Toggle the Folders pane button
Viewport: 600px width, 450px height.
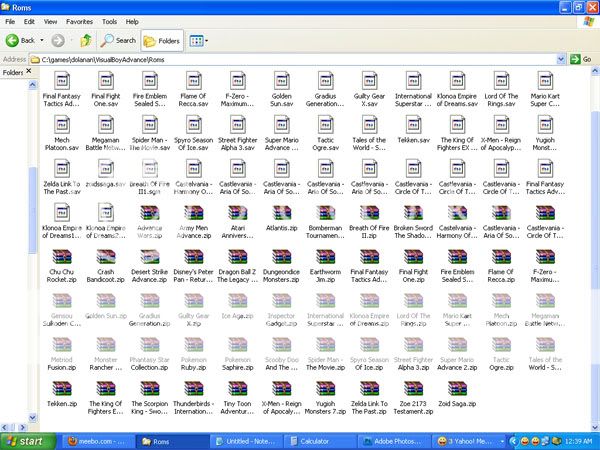click(161, 41)
